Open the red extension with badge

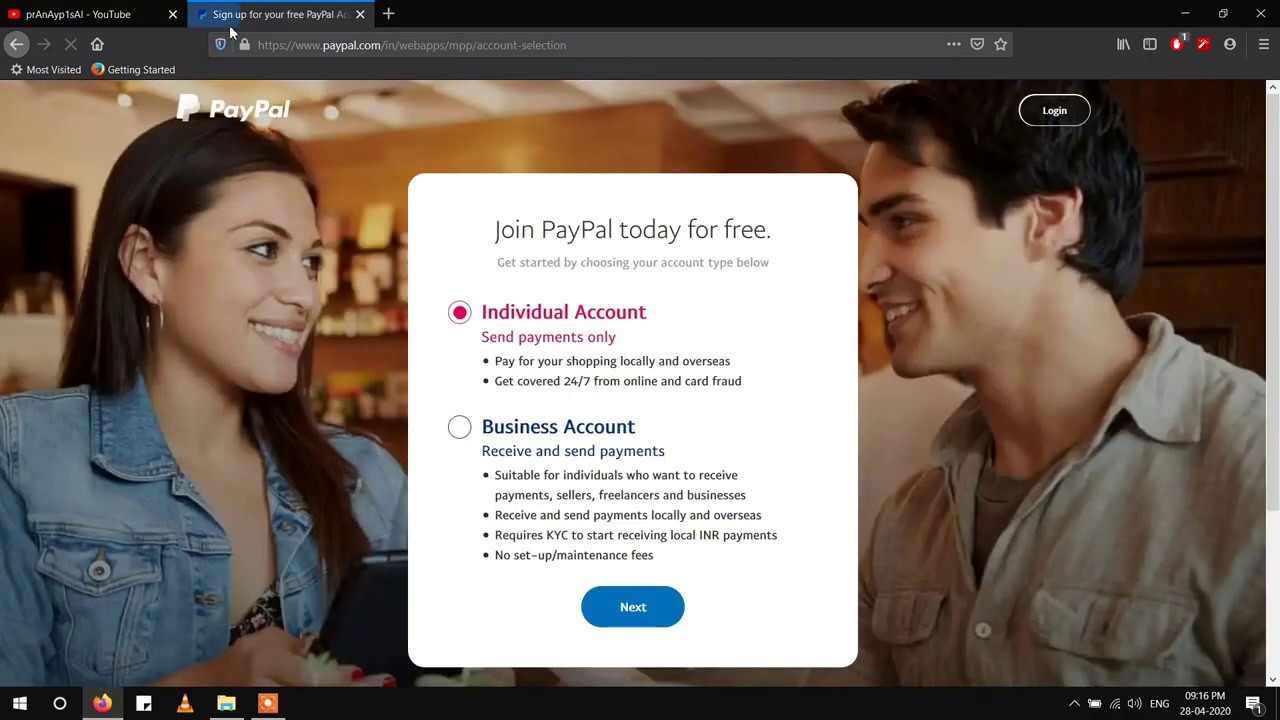[x=1177, y=43]
